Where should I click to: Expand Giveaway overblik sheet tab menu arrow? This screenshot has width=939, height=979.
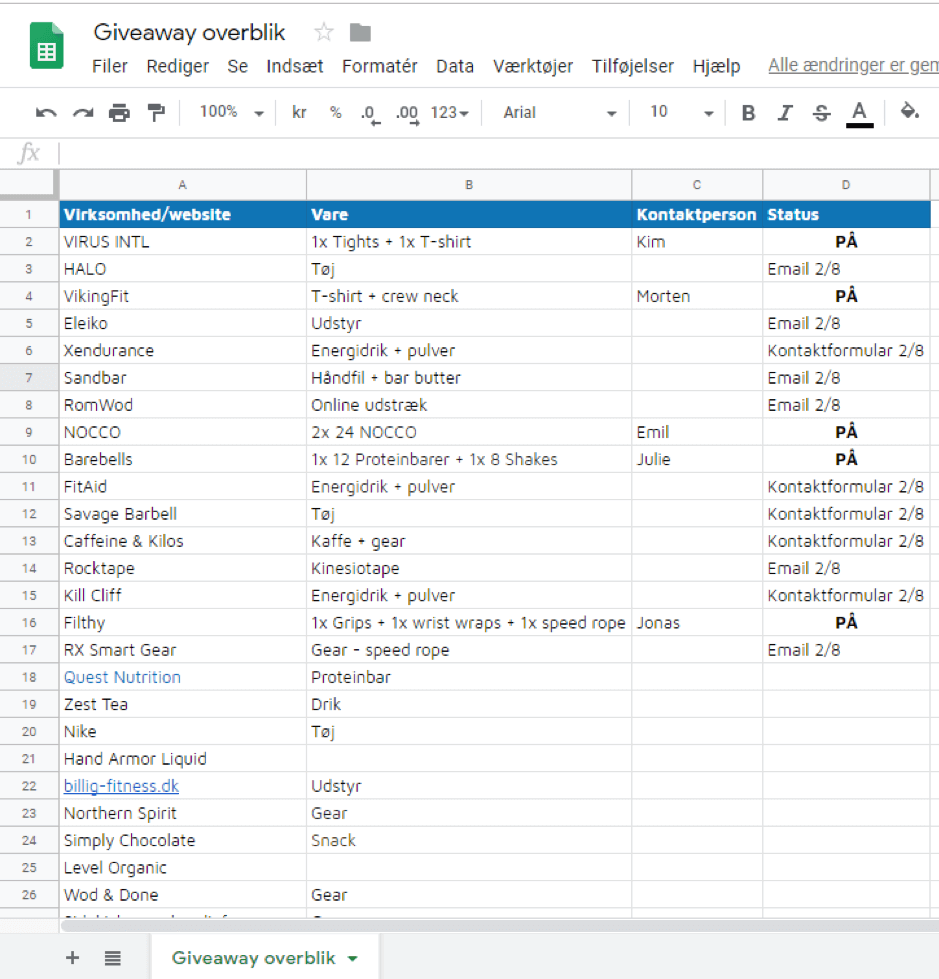(x=353, y=958)
